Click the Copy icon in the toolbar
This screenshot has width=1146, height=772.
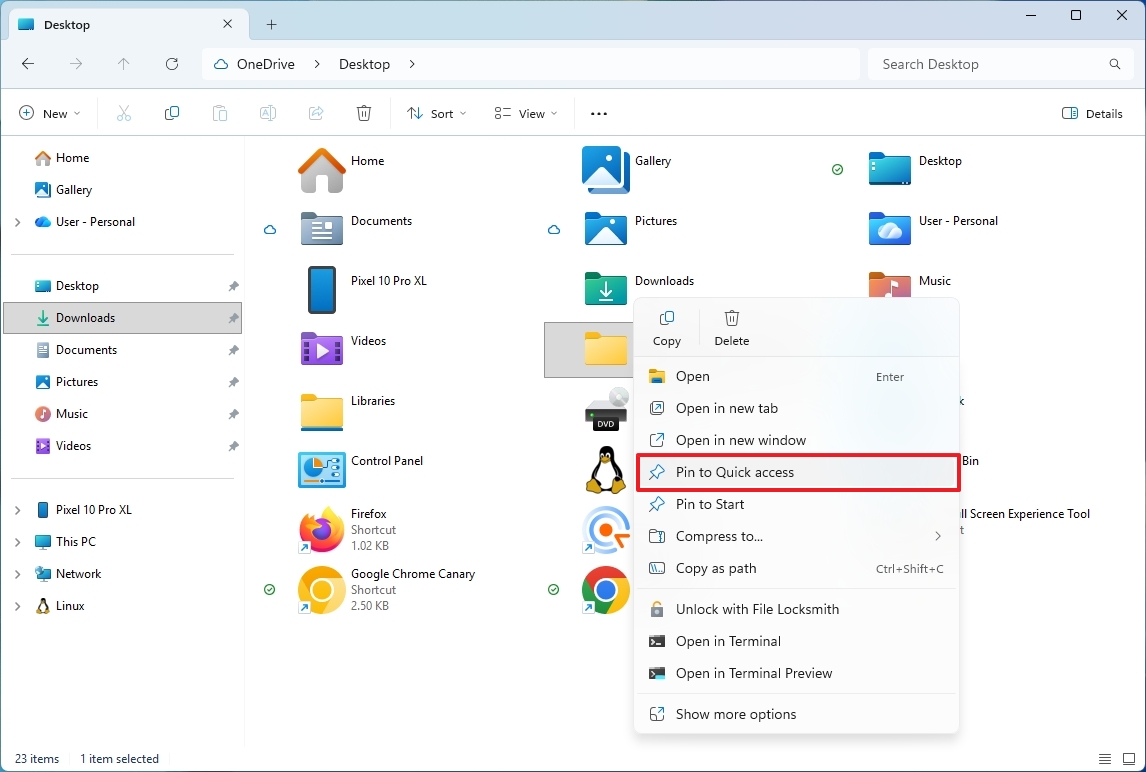[172, 113]
